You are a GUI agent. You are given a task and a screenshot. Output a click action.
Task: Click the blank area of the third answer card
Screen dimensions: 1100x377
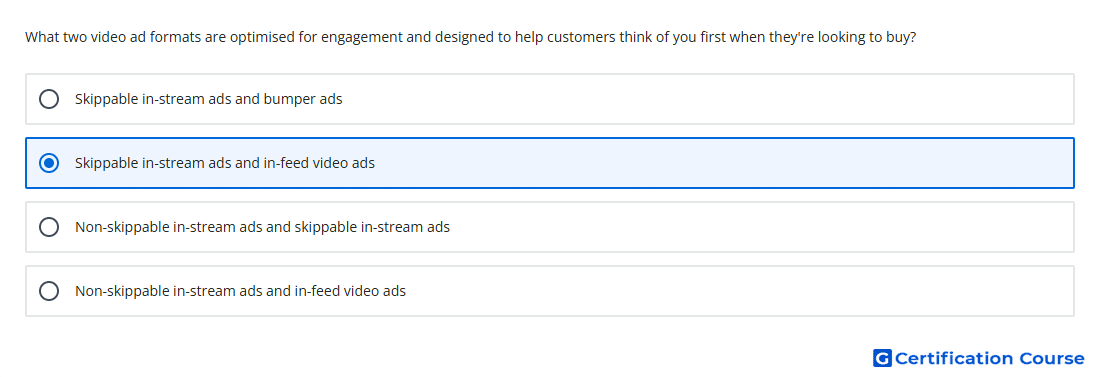pyautogui.click(x=761, y=227)
